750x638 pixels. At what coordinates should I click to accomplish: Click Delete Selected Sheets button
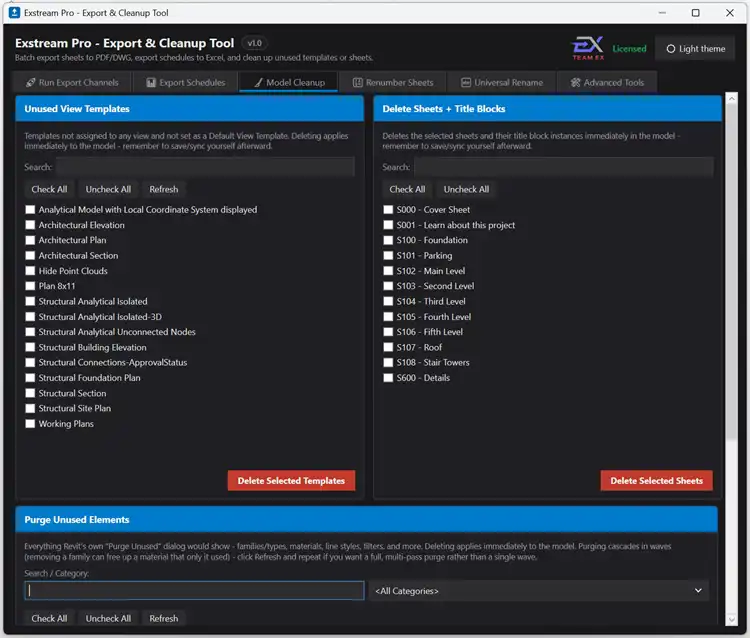pyautogui.click(x=656, y=481)
